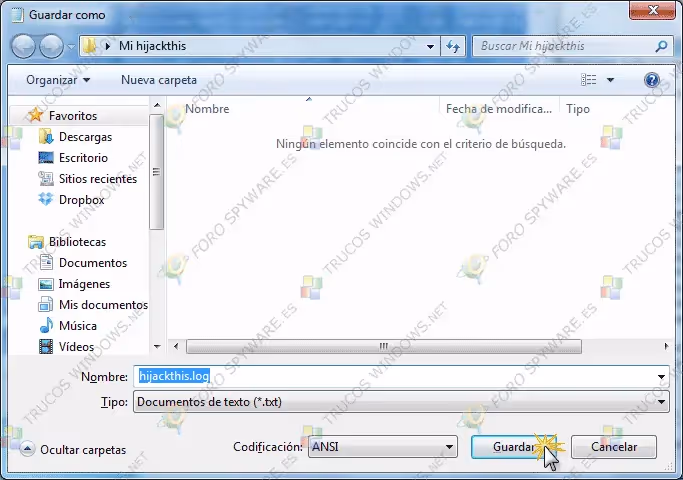Click the Forward navigation arrow
This screenshot has height=480, width=683.
[x=51, y=46]
